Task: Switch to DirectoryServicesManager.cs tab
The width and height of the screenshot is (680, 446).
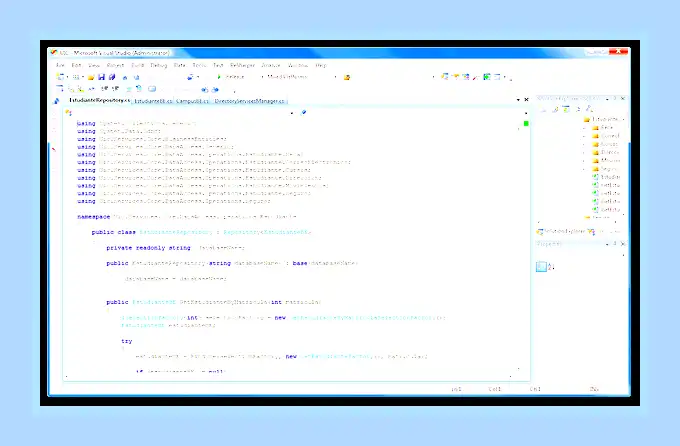Action: pos(250,101)
